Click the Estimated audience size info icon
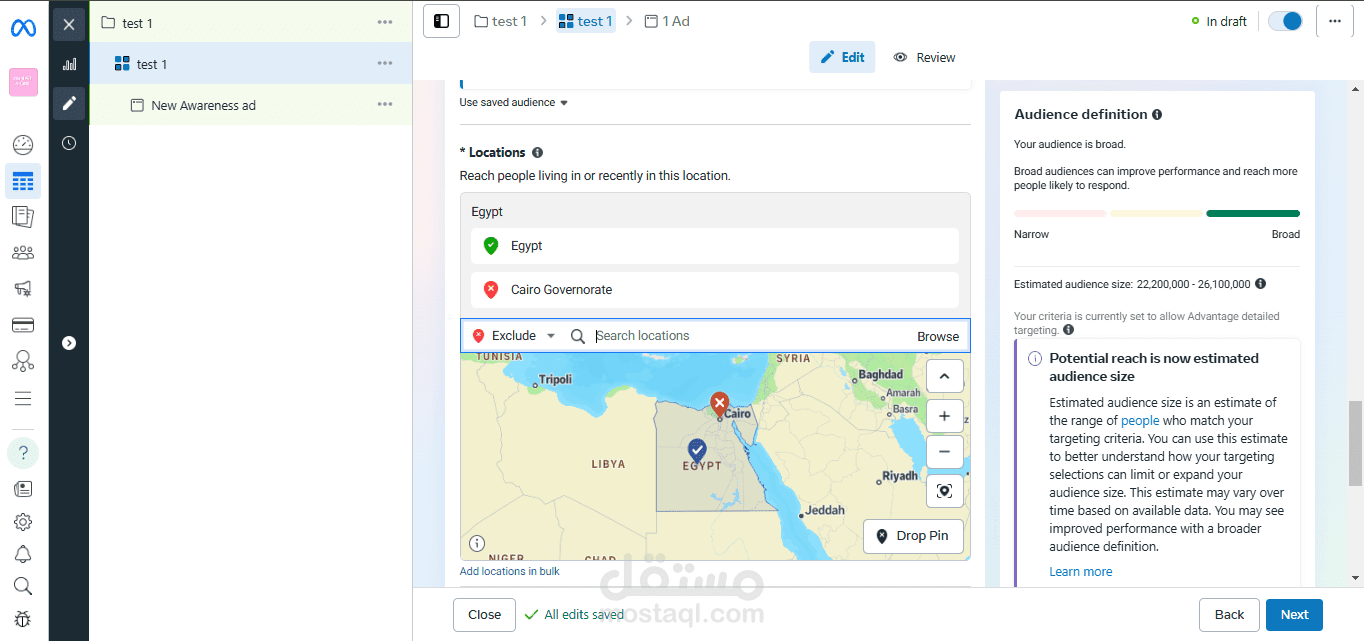1364x641 pixels. click(1260, 284)
